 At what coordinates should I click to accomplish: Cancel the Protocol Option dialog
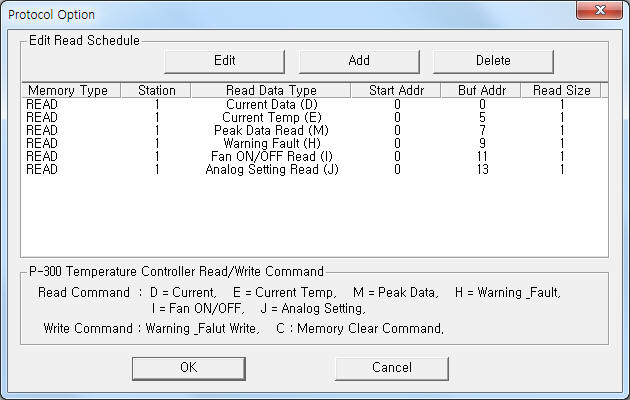coord(392,368)
